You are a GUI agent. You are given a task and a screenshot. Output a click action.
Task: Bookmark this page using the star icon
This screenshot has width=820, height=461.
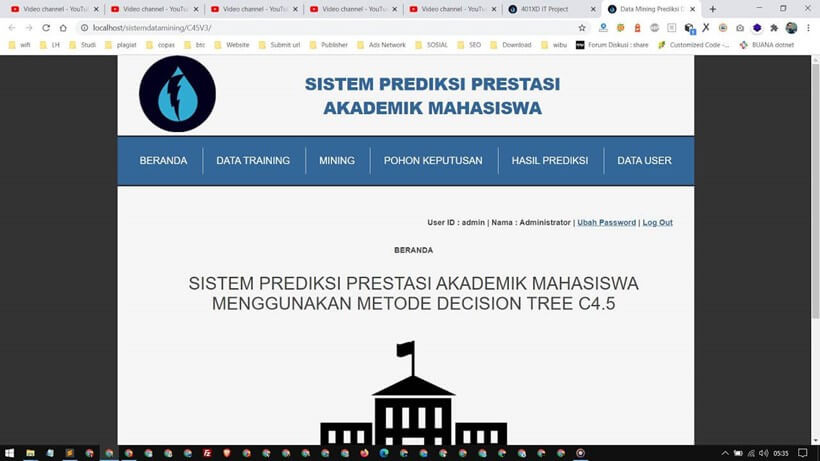[x=582, y=28]
